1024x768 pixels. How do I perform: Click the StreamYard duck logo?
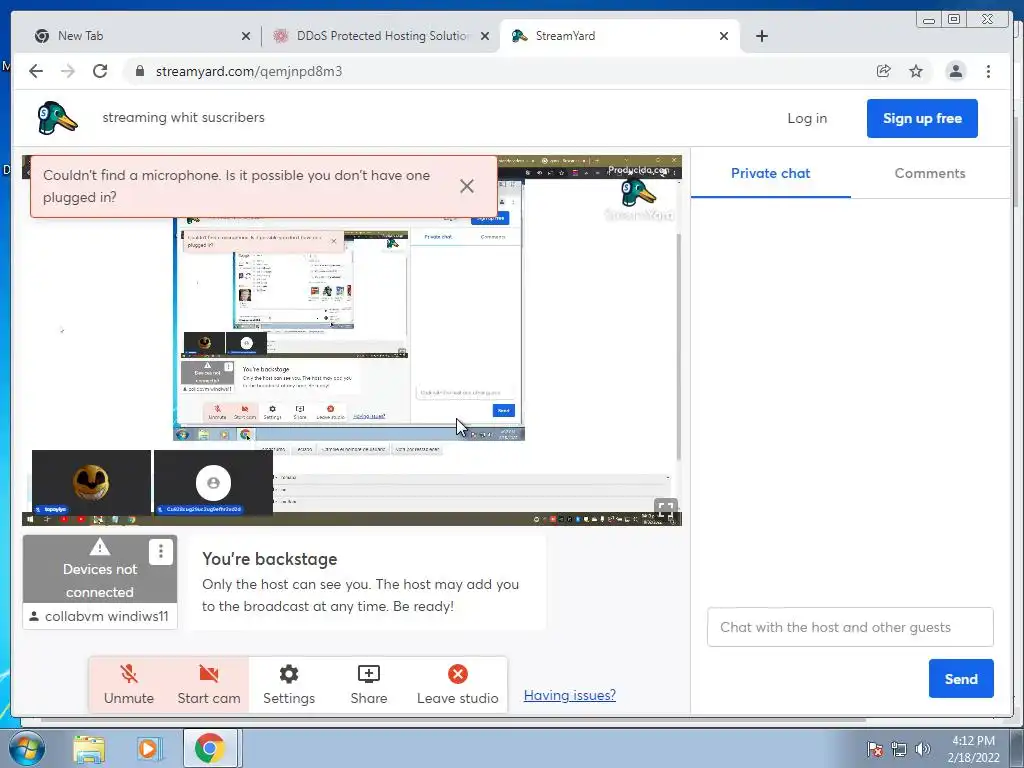tap(57, 118)
